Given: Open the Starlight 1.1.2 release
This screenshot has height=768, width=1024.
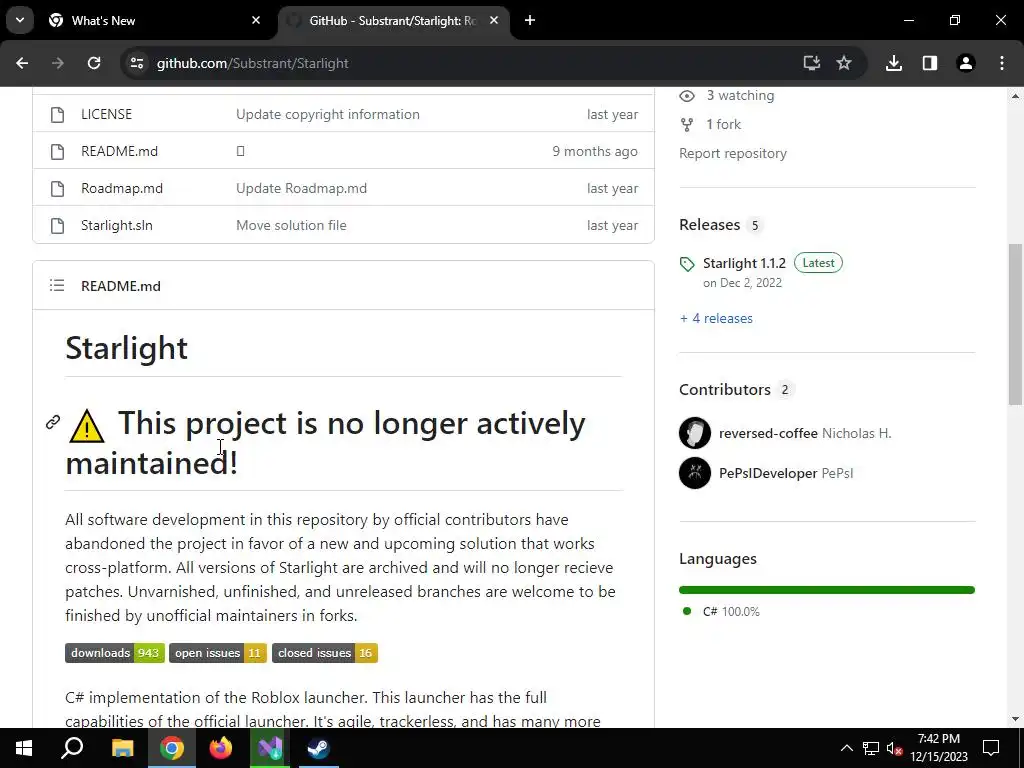Looking at the screenshot, I should 744,263.
